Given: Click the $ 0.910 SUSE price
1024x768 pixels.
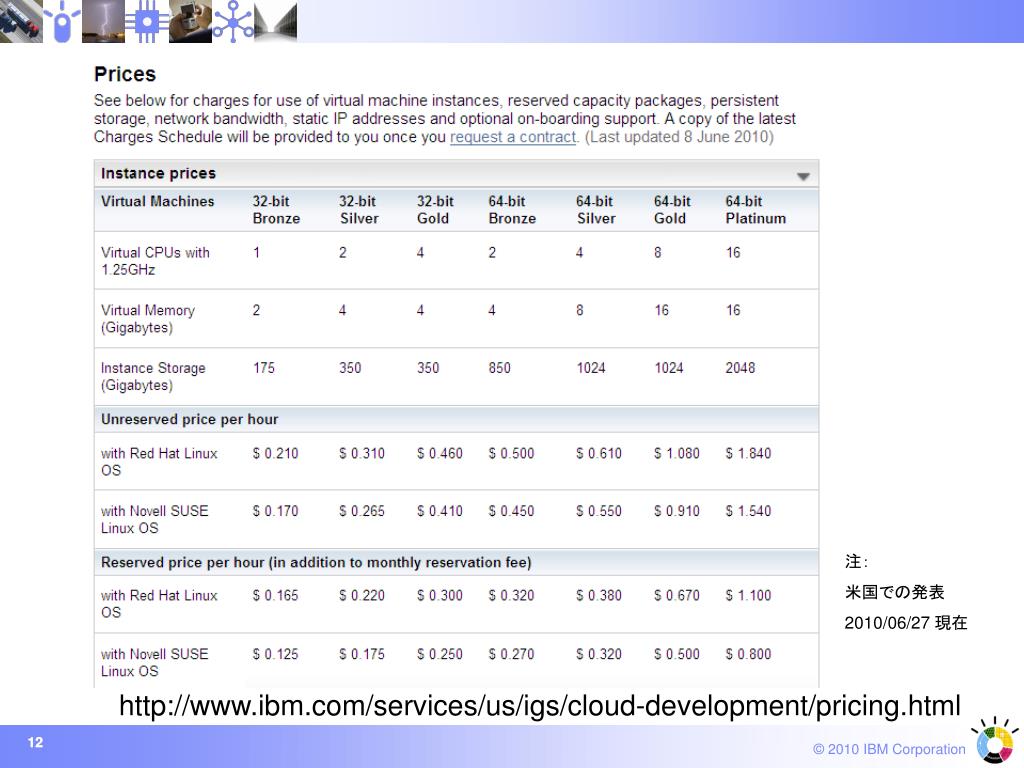Looking at the screenshot, I should click(677, 511).
